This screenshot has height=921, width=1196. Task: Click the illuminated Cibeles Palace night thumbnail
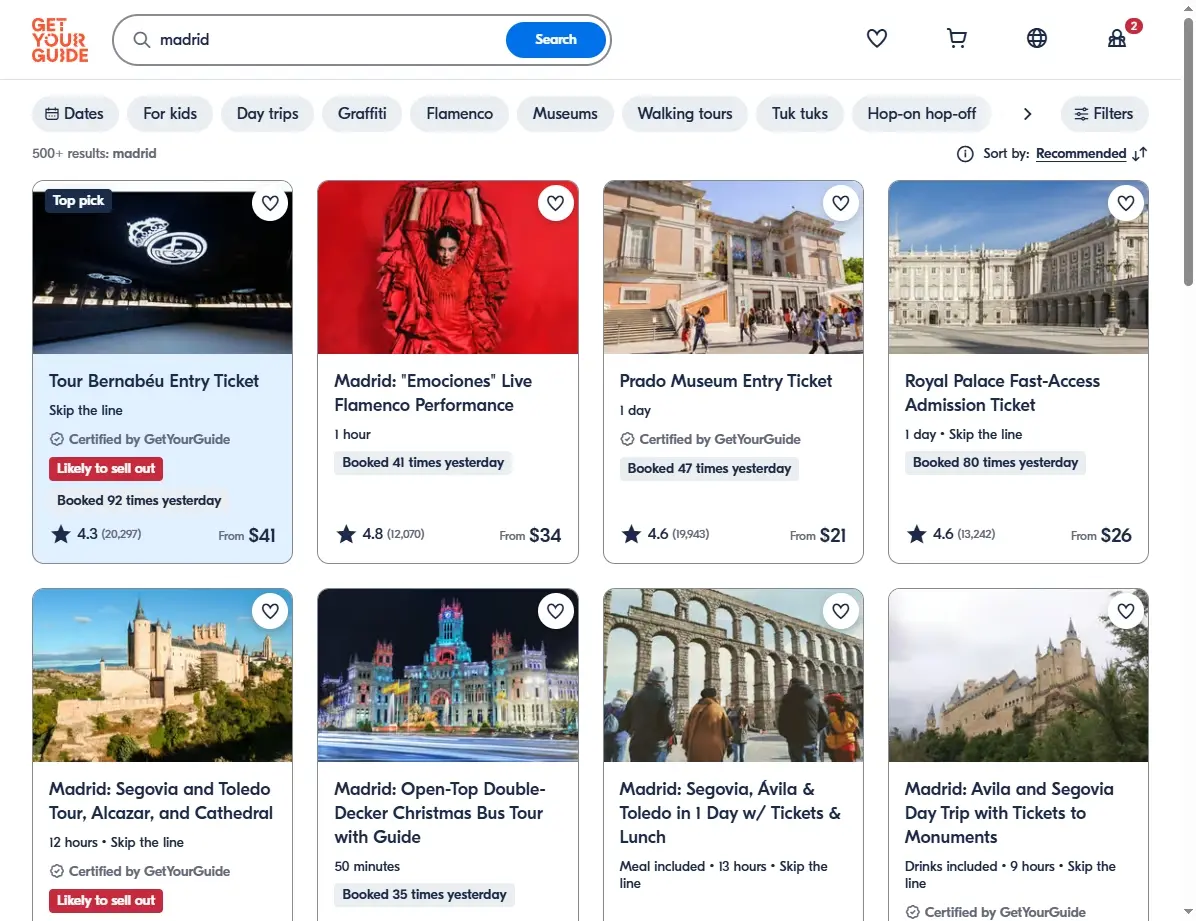tap(448, 675)
